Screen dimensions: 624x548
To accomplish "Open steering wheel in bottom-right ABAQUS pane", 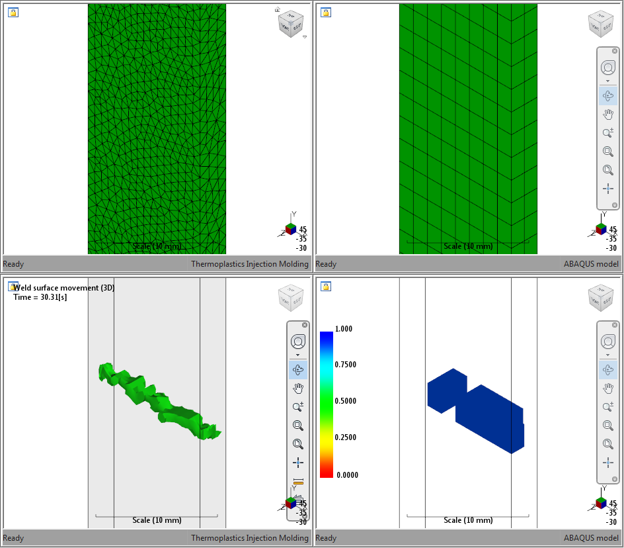I will point(608,341).
